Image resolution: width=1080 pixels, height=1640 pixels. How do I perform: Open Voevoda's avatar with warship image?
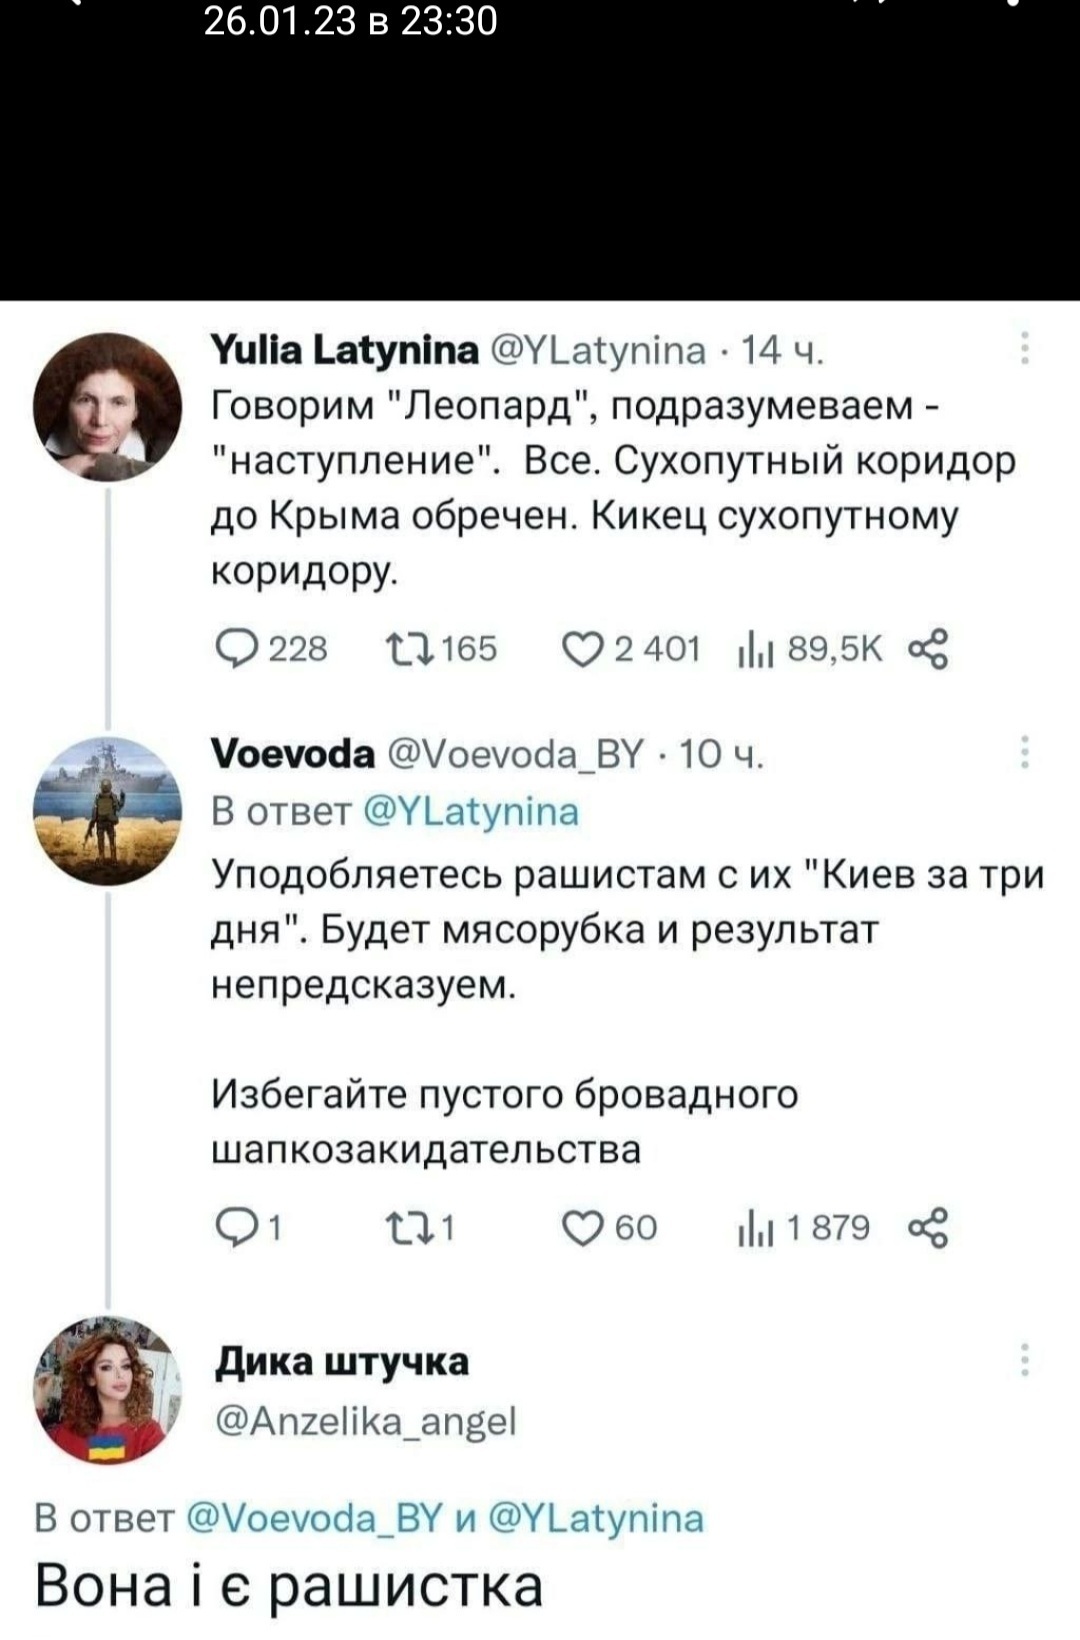click(x=107, y=811)
